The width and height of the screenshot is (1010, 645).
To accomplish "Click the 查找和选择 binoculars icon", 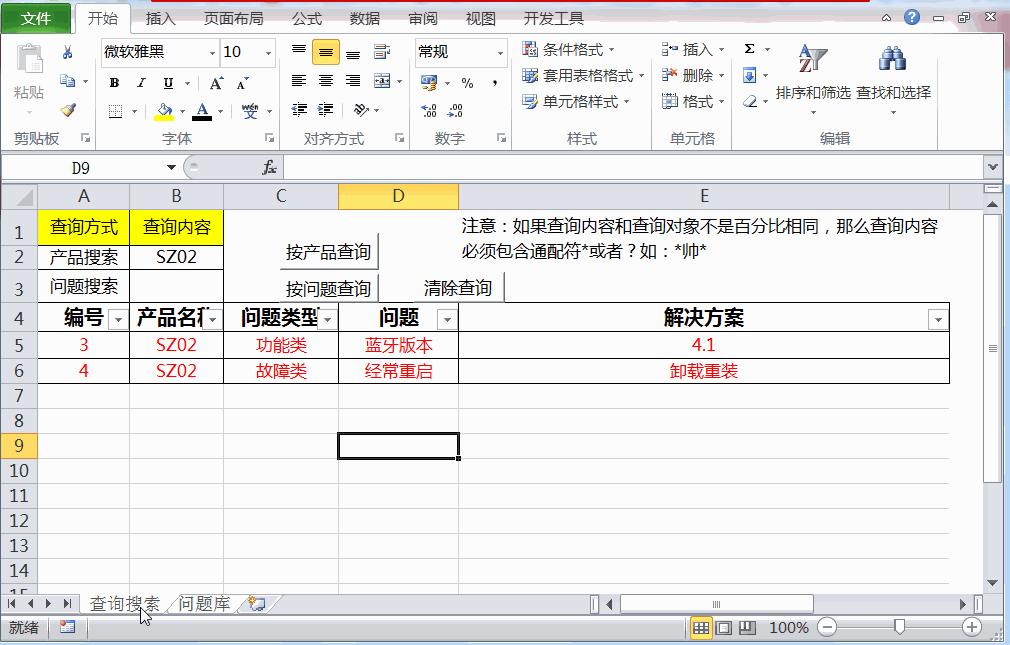I will pos(893,58).
